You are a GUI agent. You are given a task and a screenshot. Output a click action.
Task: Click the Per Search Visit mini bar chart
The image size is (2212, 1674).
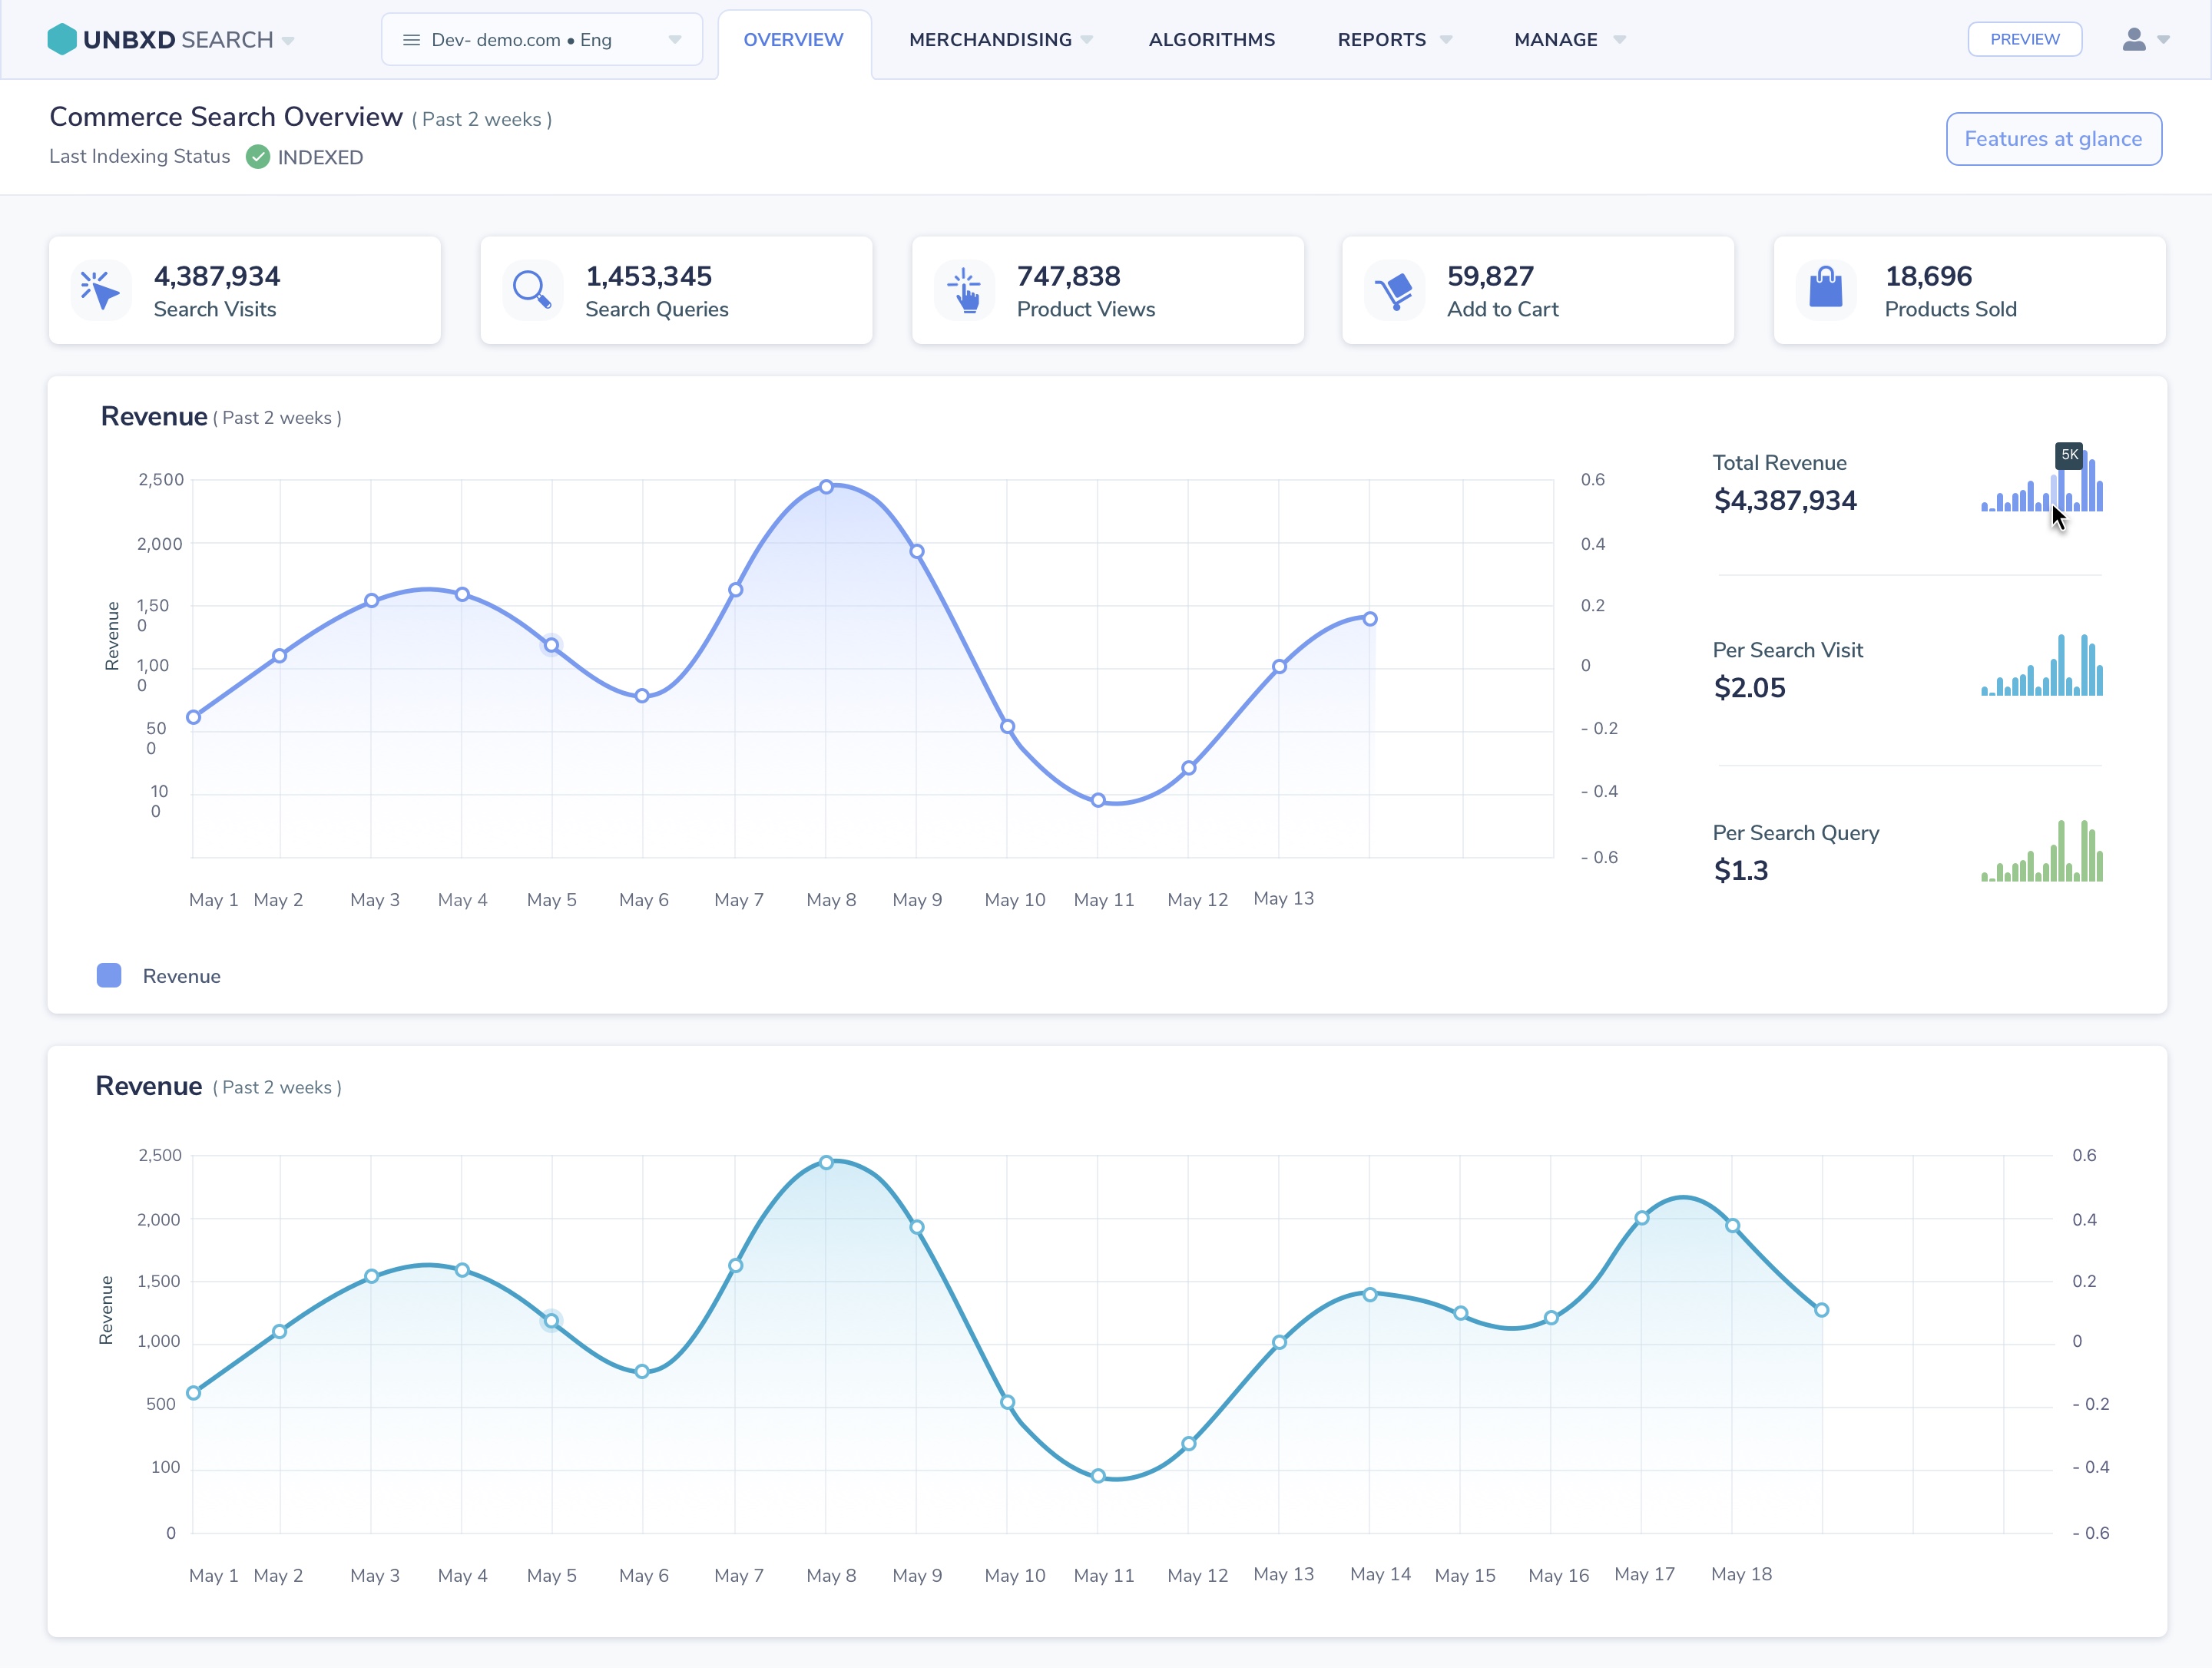(2042, 665)
